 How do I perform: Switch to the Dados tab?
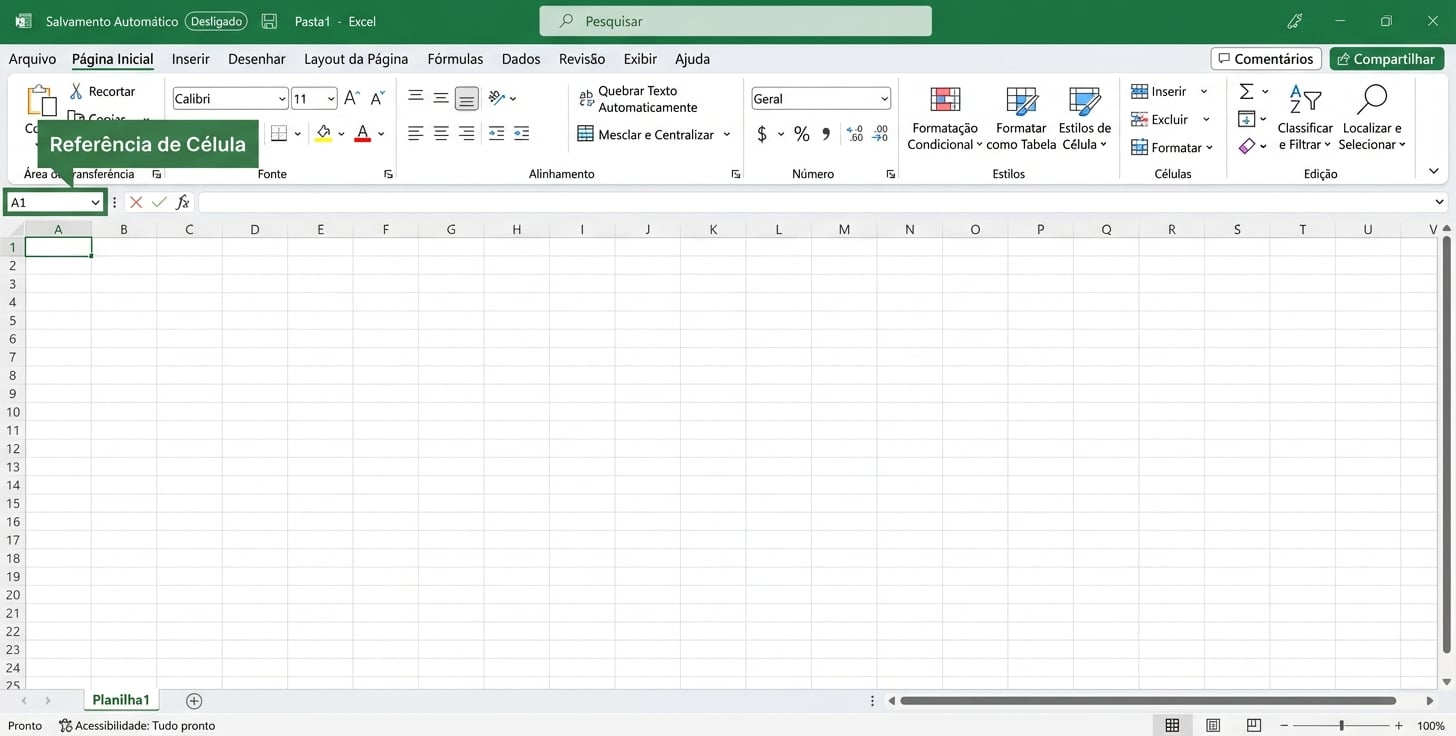521,59
